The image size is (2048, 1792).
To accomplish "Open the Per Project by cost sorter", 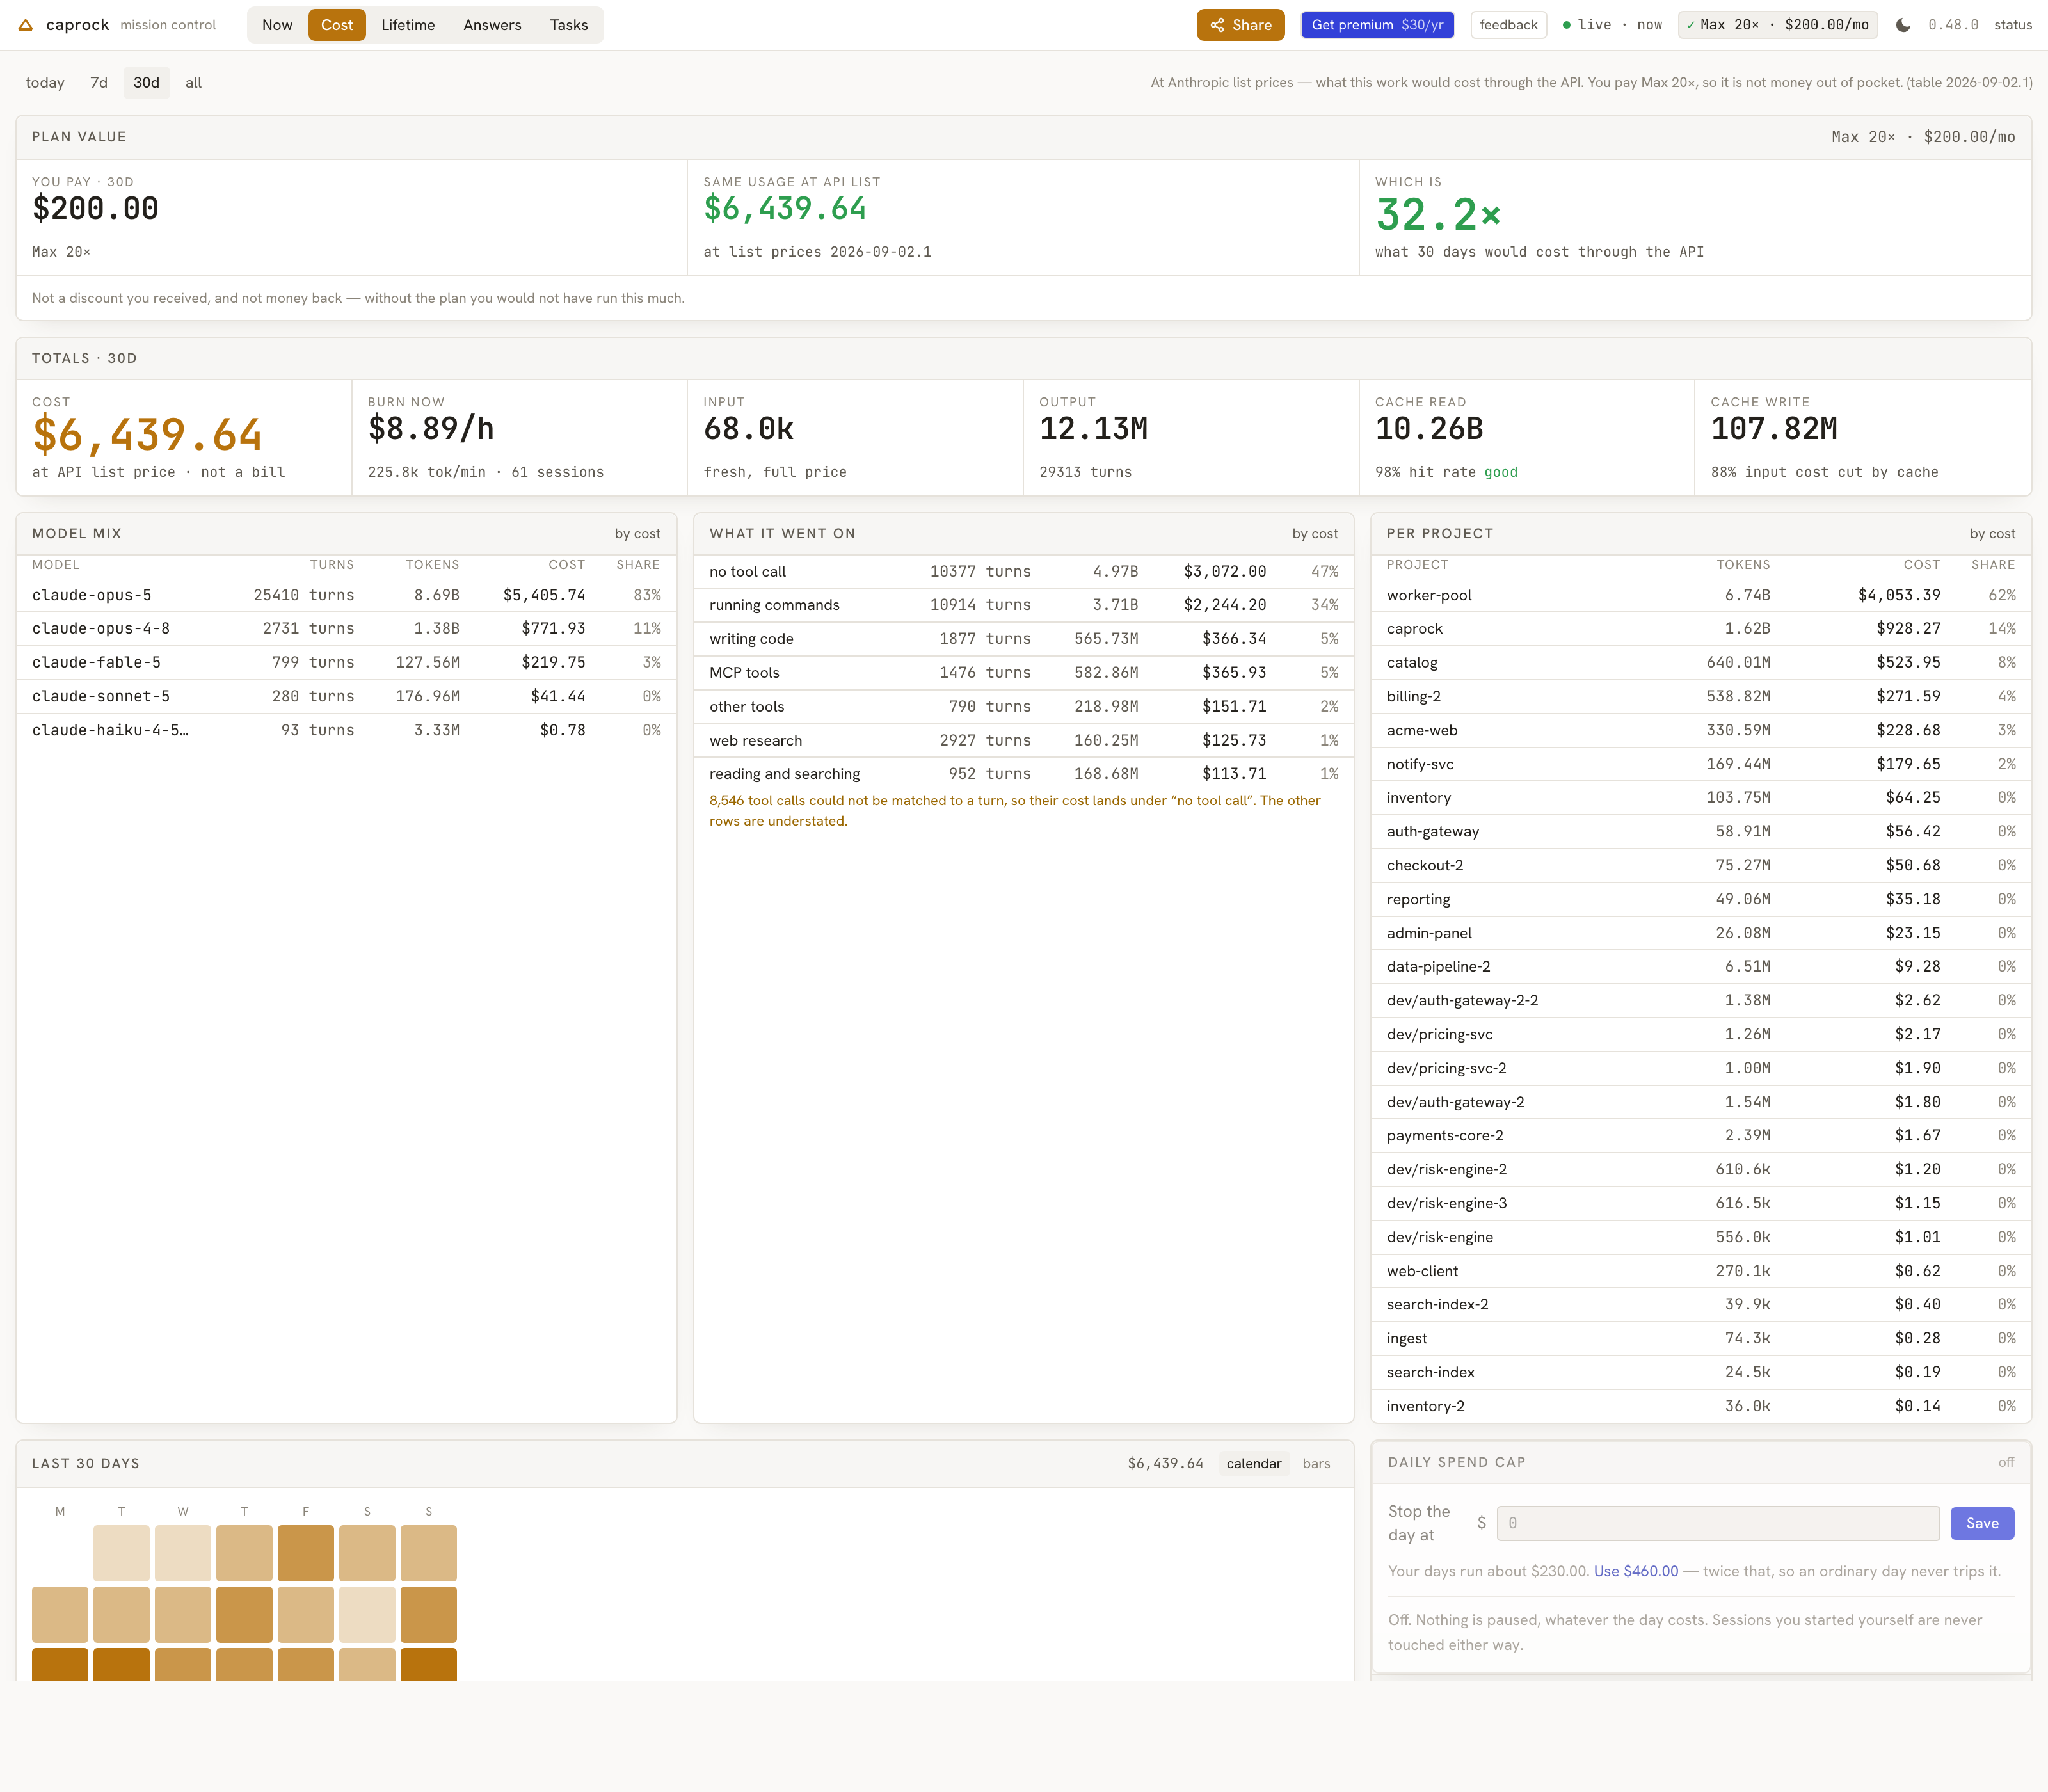I will pos(1992,534).
